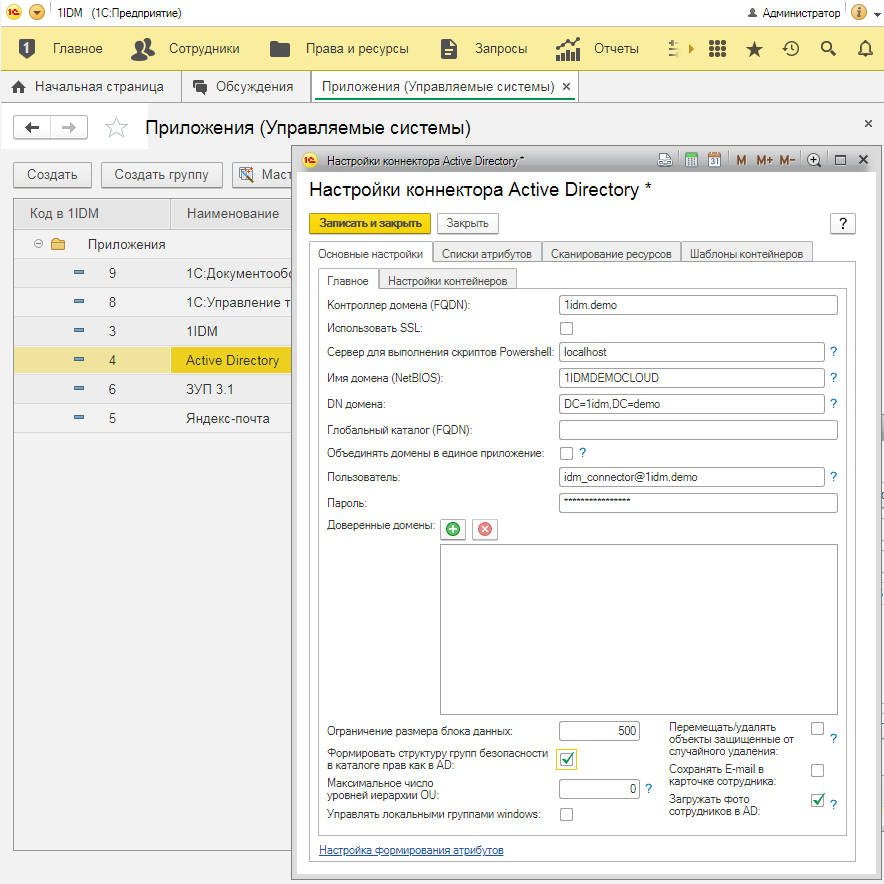The width and height of the screenshot is (884, 884).
Task: Collapse the 'Приложения' tree group
Action: (38, 244)
